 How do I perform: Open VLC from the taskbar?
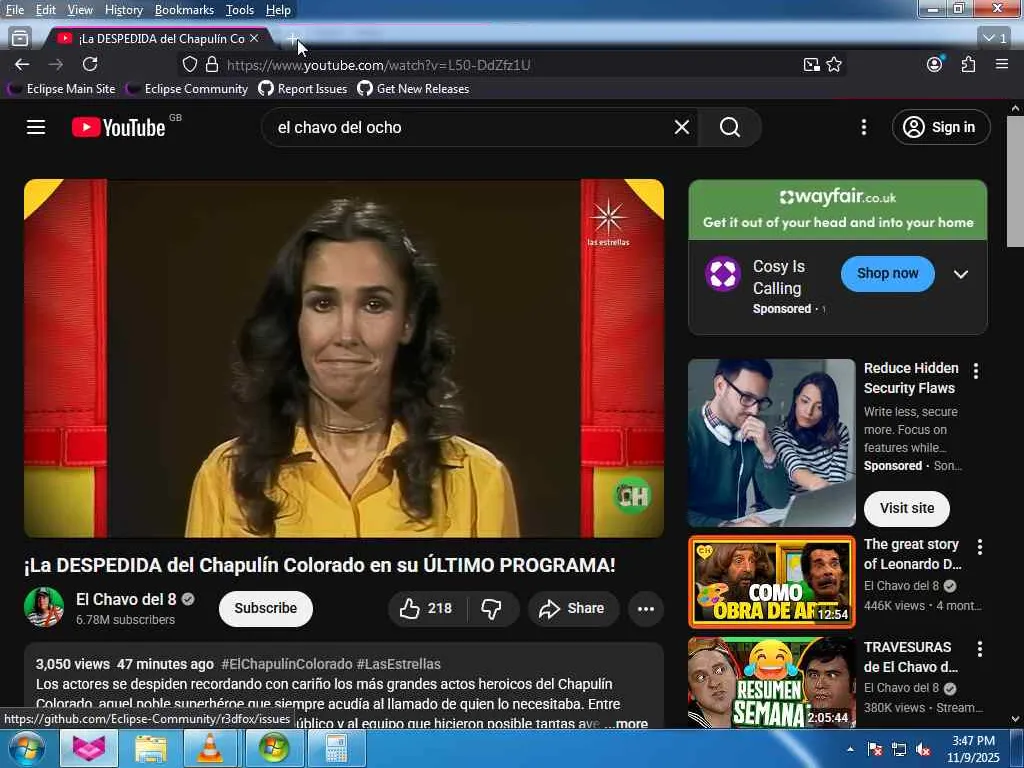210,748
